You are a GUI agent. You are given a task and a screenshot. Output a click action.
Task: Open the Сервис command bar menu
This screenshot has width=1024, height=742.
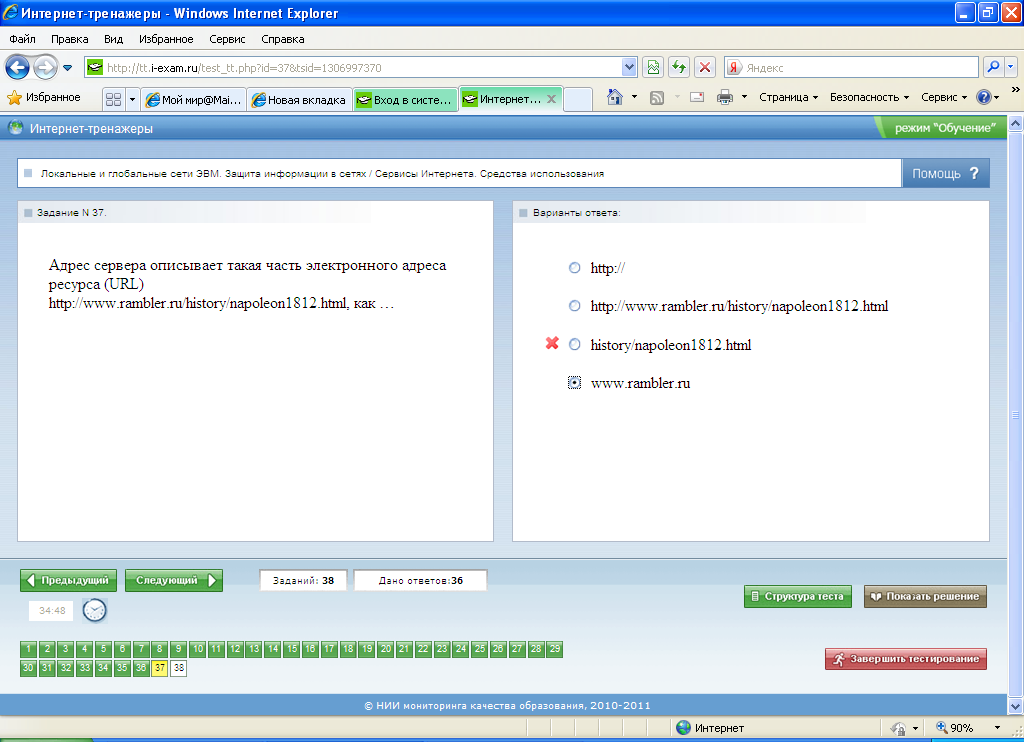pos(944,97)
